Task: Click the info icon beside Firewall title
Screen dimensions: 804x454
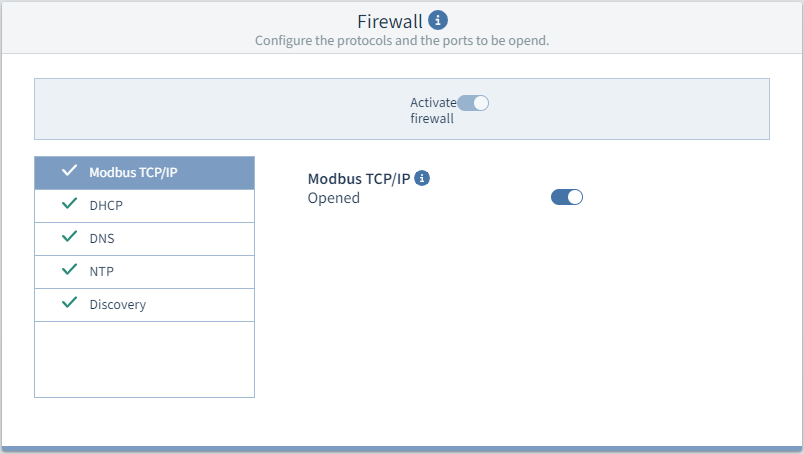Action: point(437,21)
